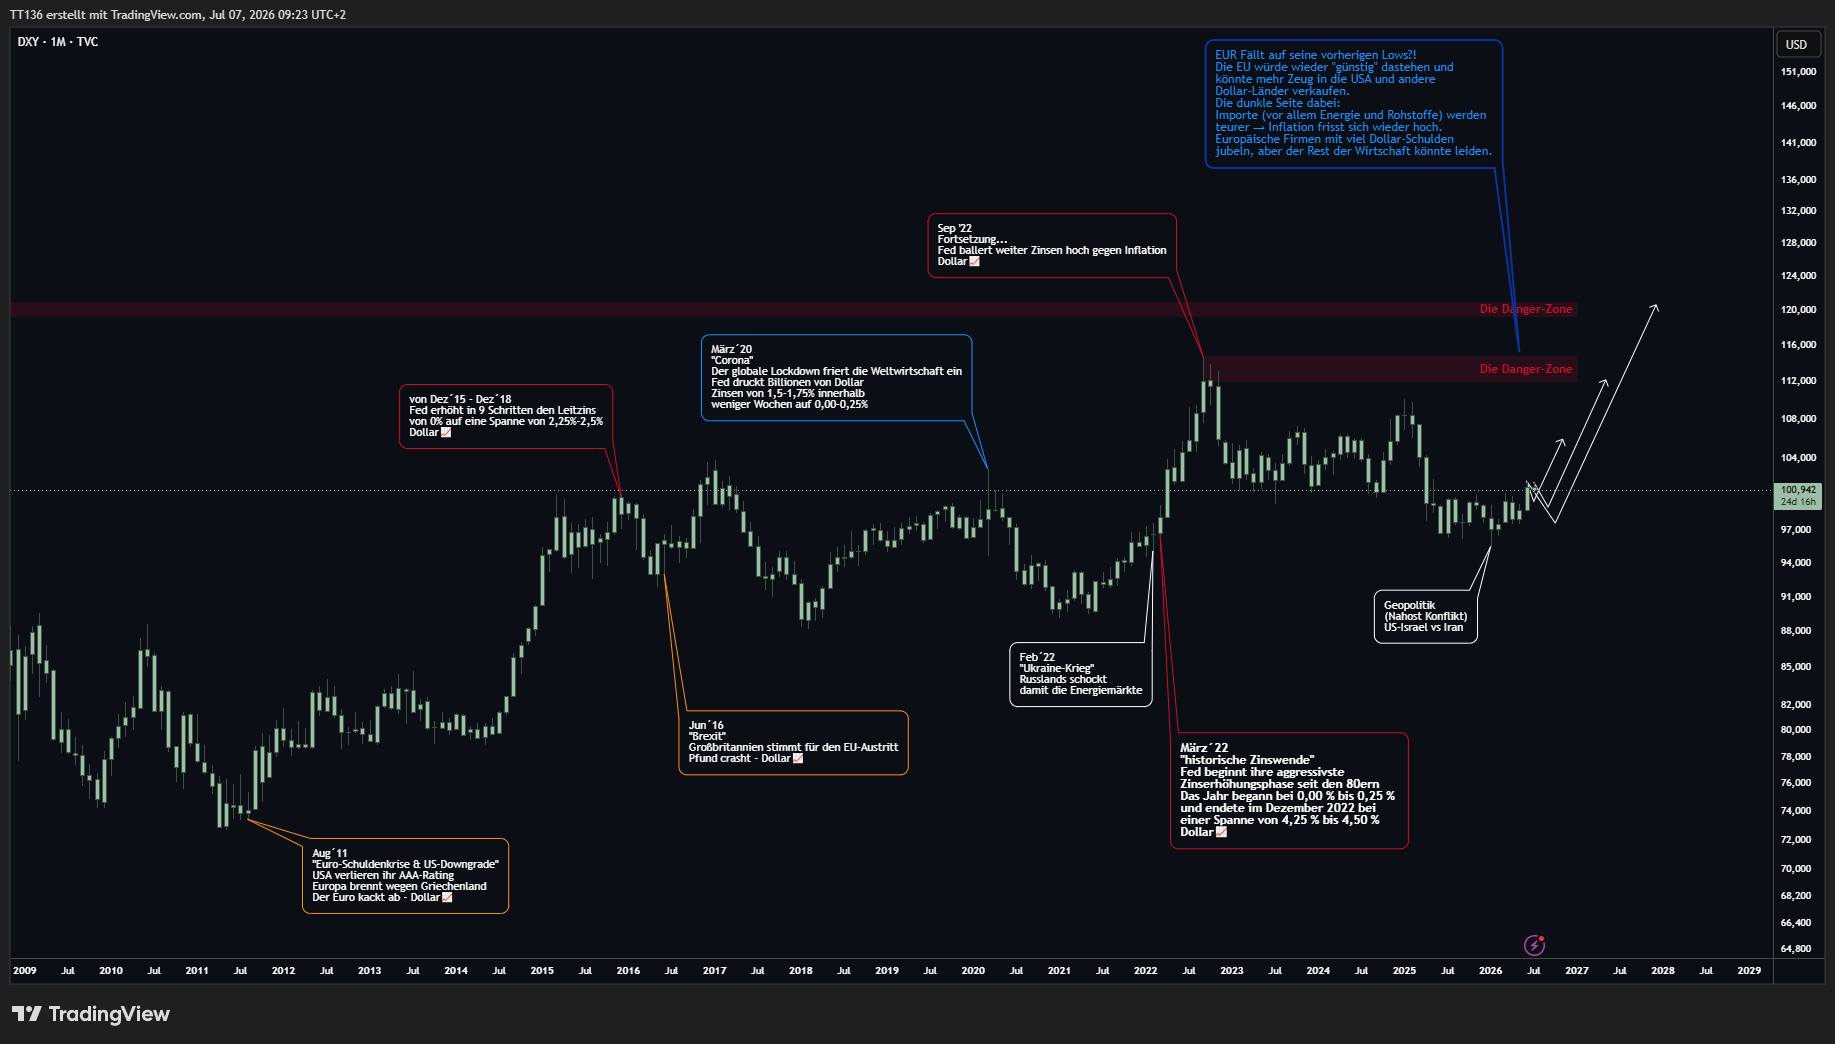The height and width of the screenshot is (1044, 1835).
Task: Select the Sep '22 Fortsetzung annotation
Action: click(1052, 245)
